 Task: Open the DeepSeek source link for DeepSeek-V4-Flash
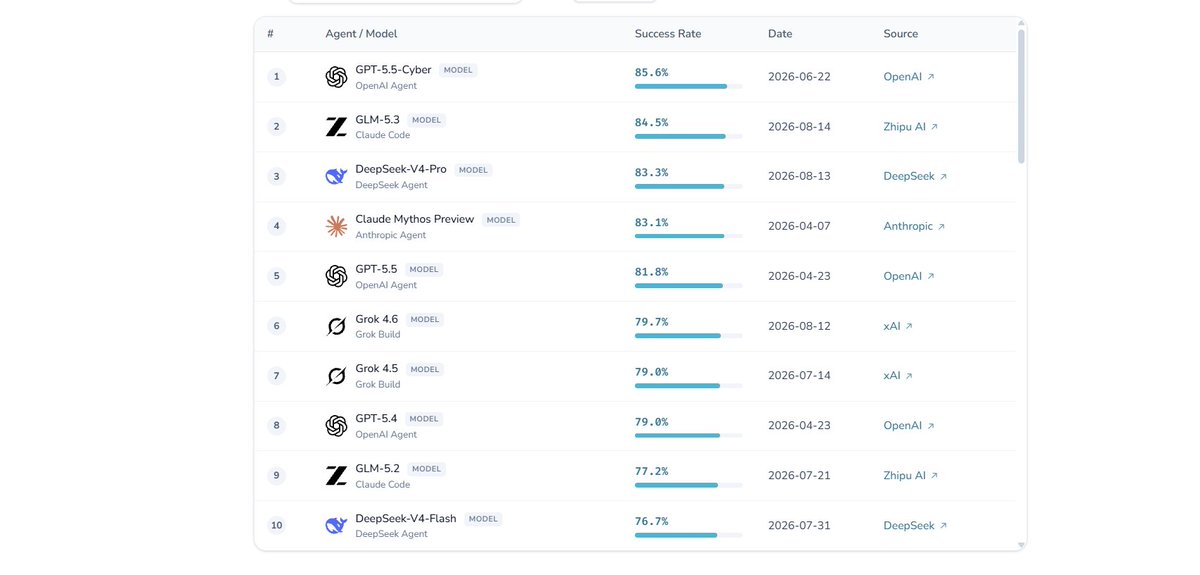[915, 526]
